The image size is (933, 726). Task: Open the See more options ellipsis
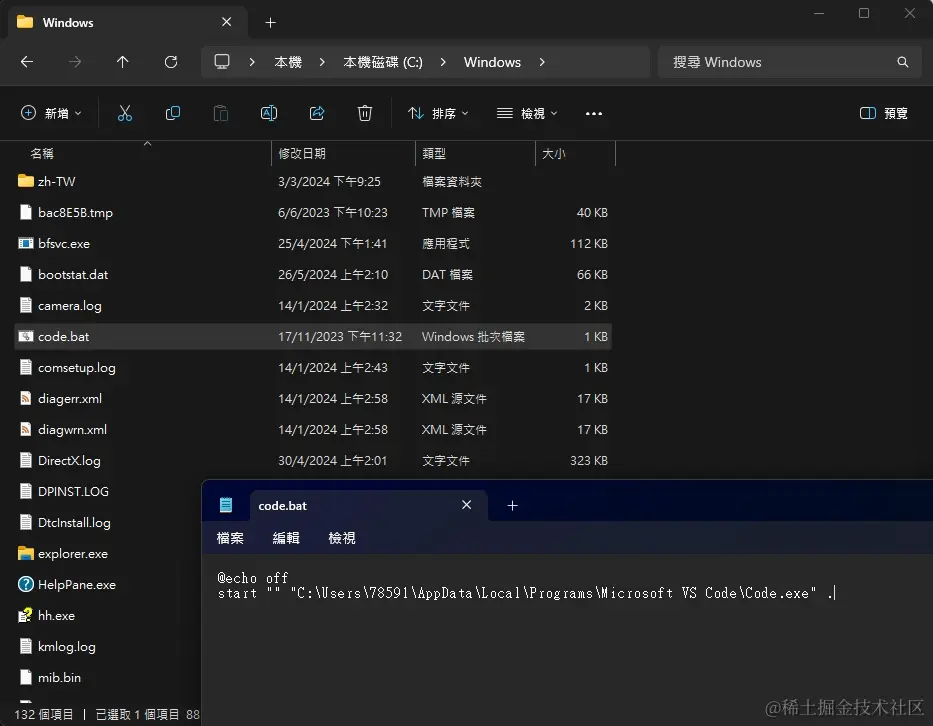click(x=594, y=114)
